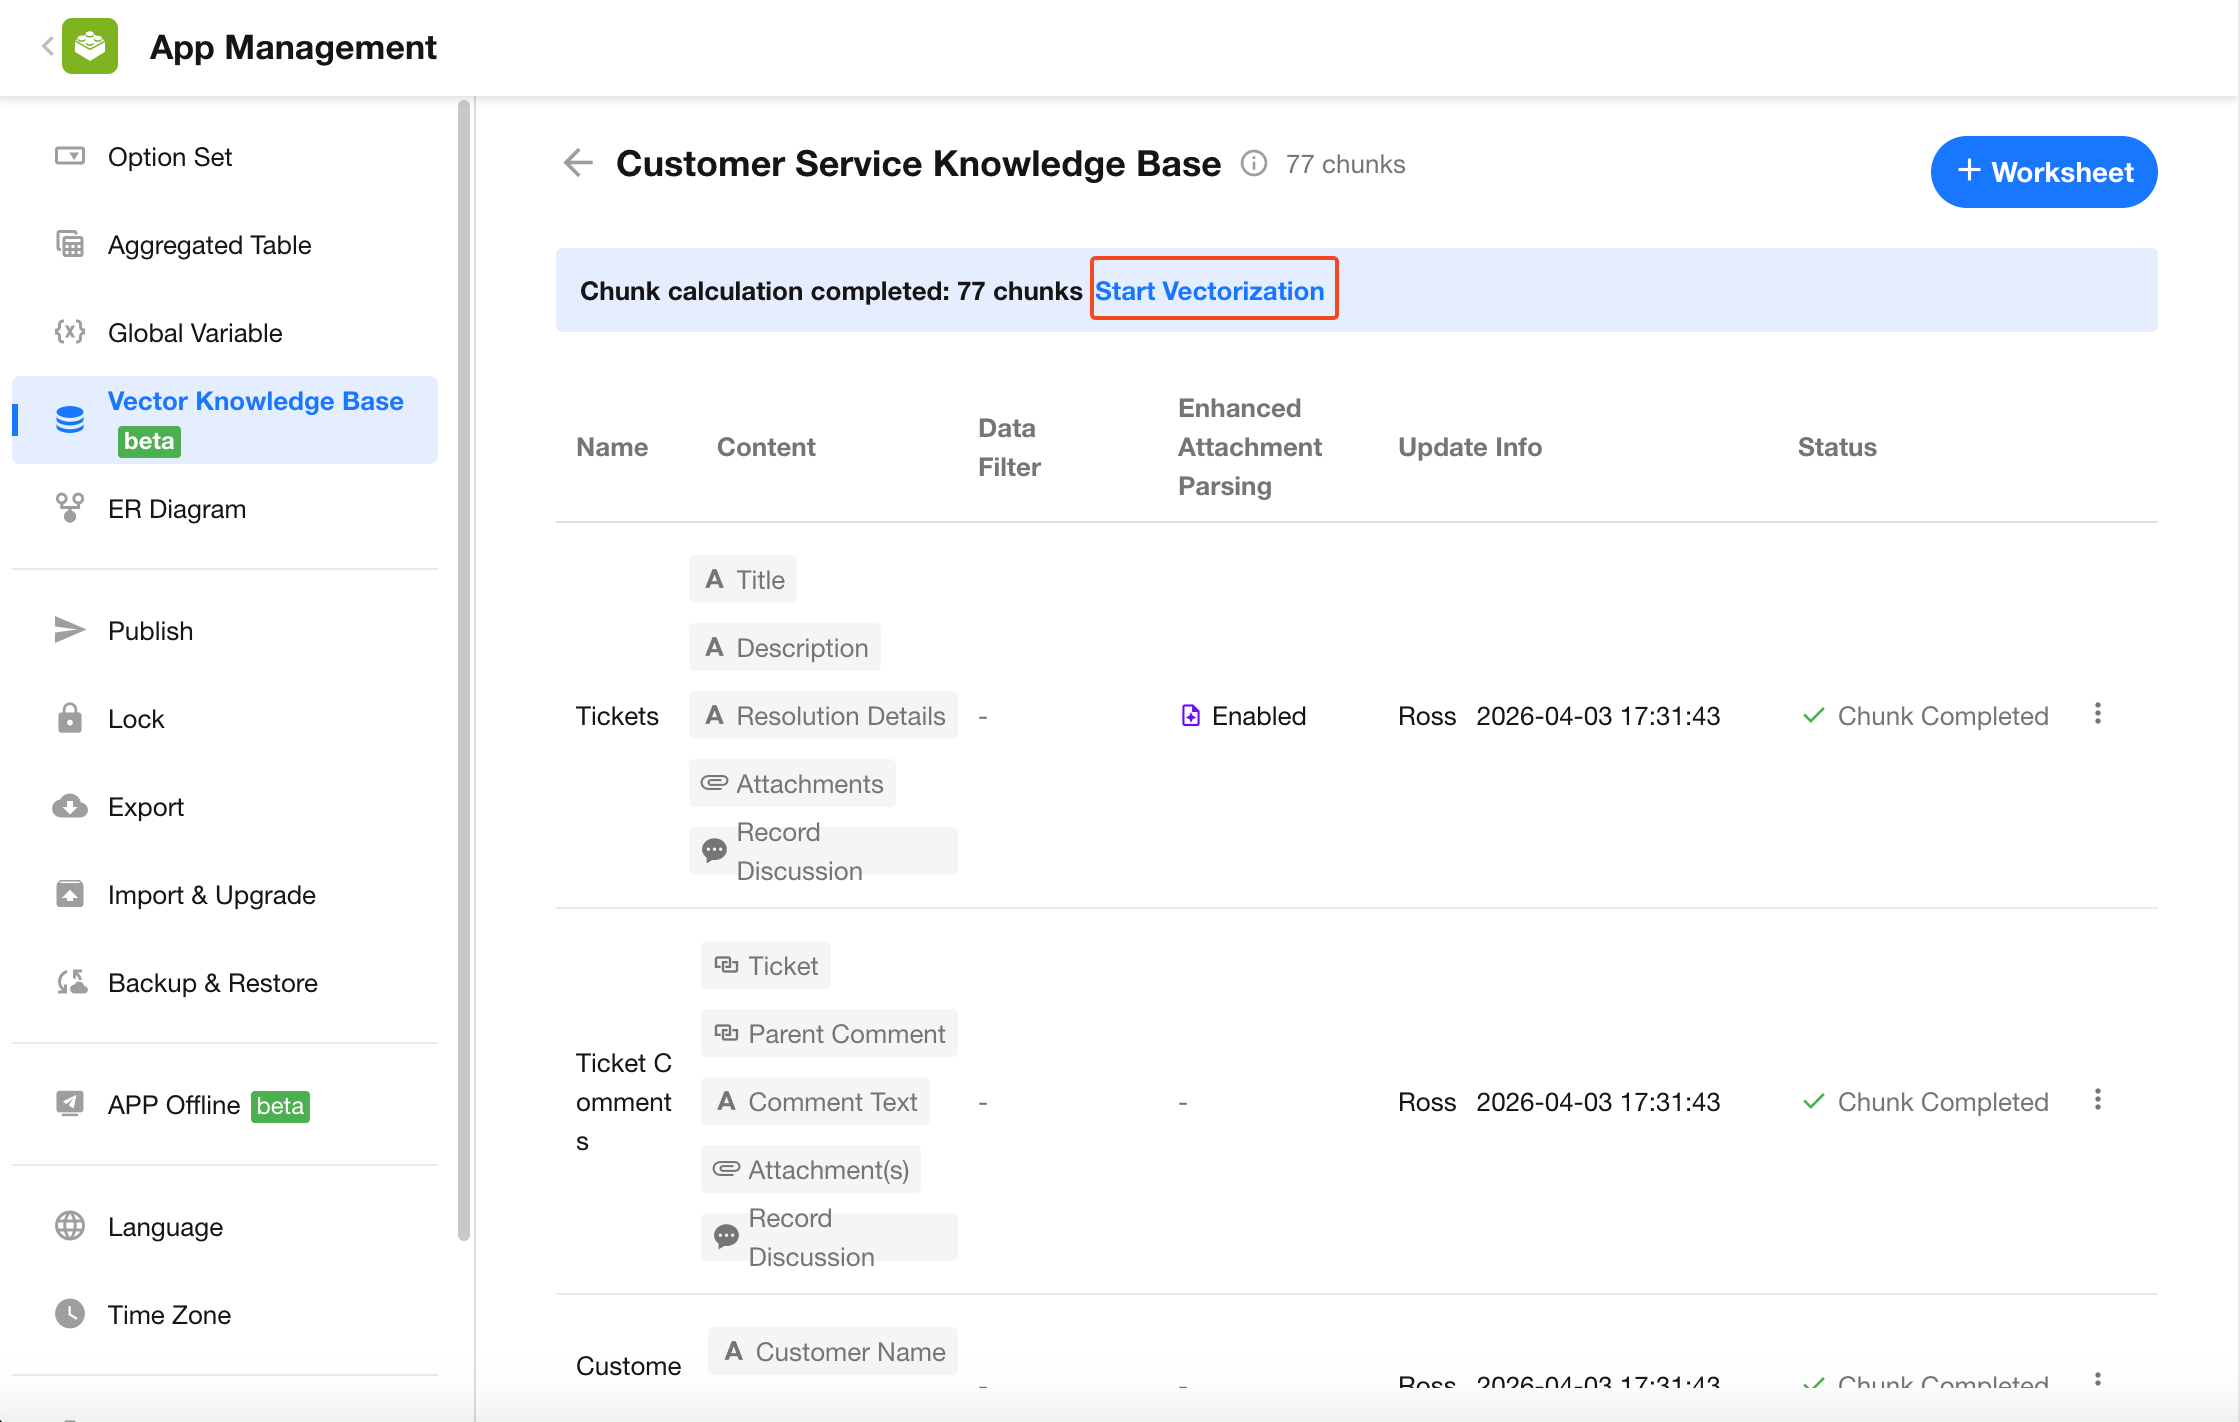The height and width of the screenshot is (1422, 2240).
Task: Click the add Worksheet button
Action: click(2043, 172)
